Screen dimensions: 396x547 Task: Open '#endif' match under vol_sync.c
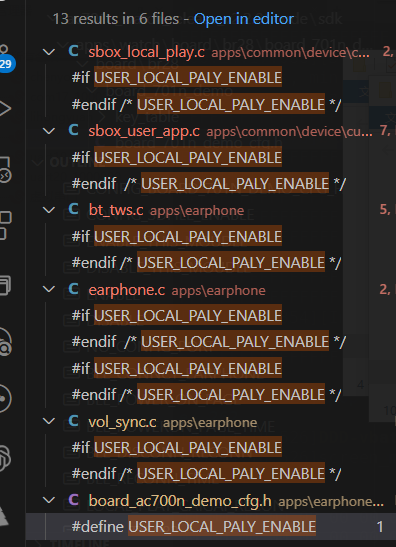(x=206, y=474)
